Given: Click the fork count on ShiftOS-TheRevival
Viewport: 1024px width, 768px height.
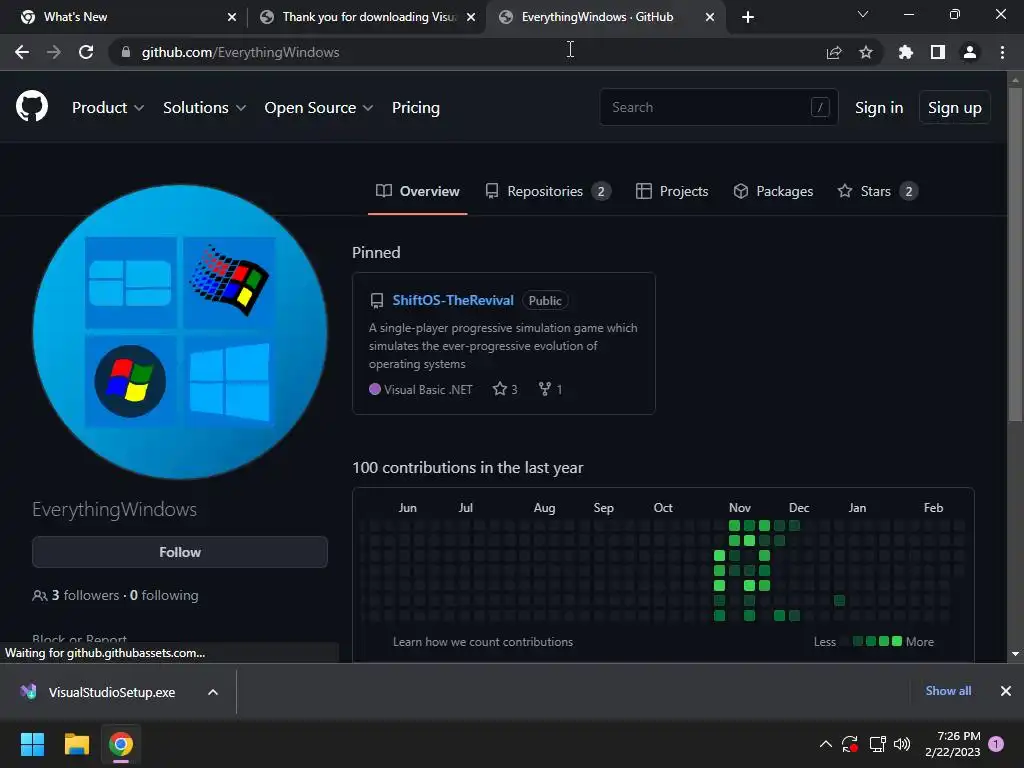Looking at the screenshot, I should pos(550,389).
